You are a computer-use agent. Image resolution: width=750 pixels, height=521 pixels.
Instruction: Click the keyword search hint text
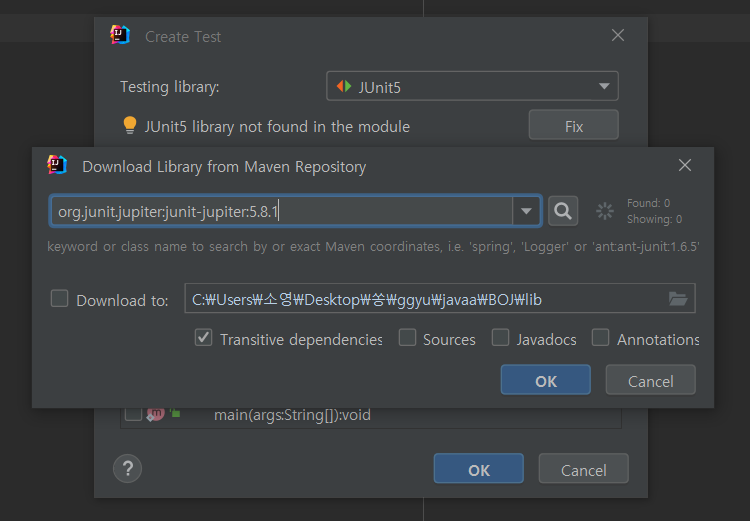tap(373, 246)
